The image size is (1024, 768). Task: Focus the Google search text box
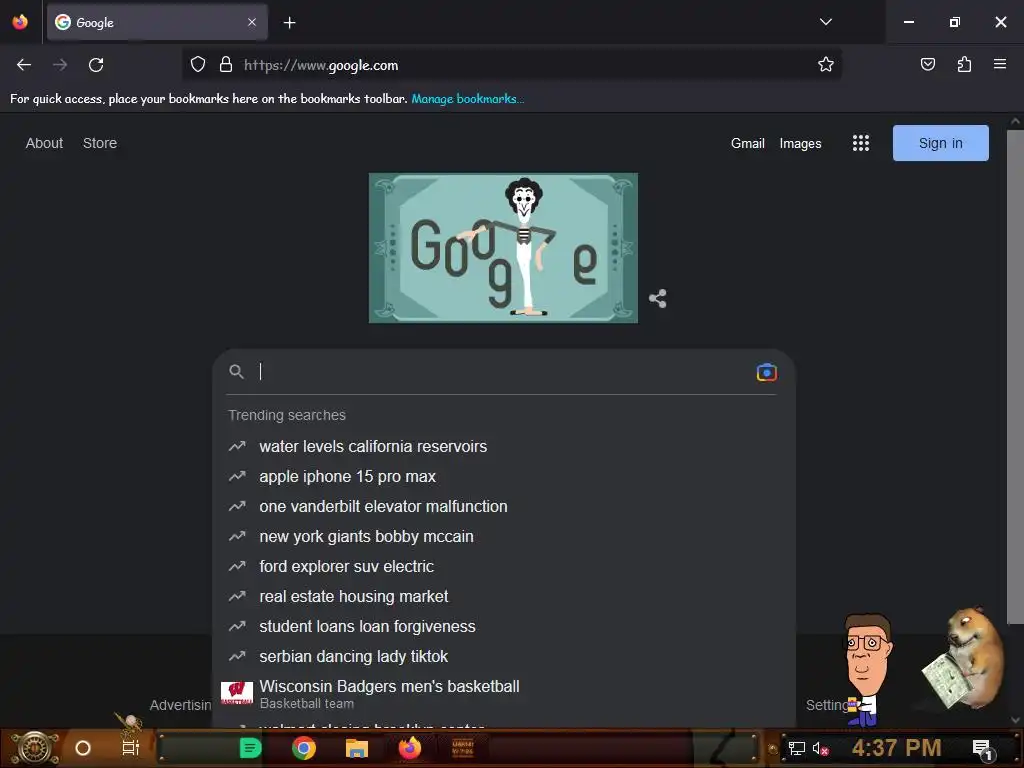(x=503, y=372)
